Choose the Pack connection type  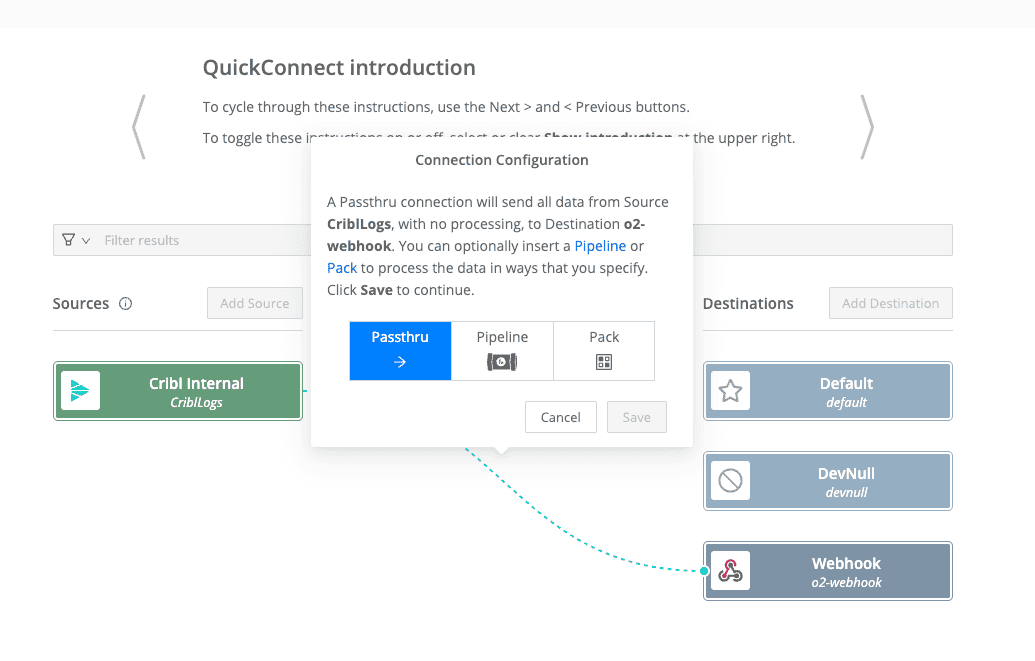[604, 350]
